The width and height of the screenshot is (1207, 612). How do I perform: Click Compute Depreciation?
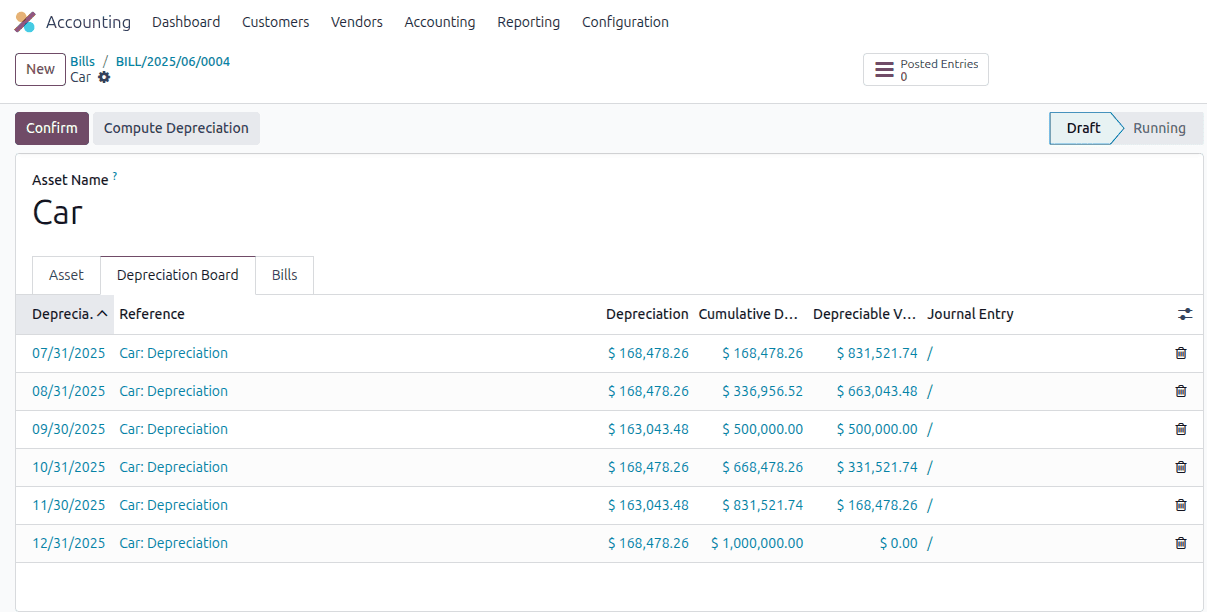tap(175, 128)
